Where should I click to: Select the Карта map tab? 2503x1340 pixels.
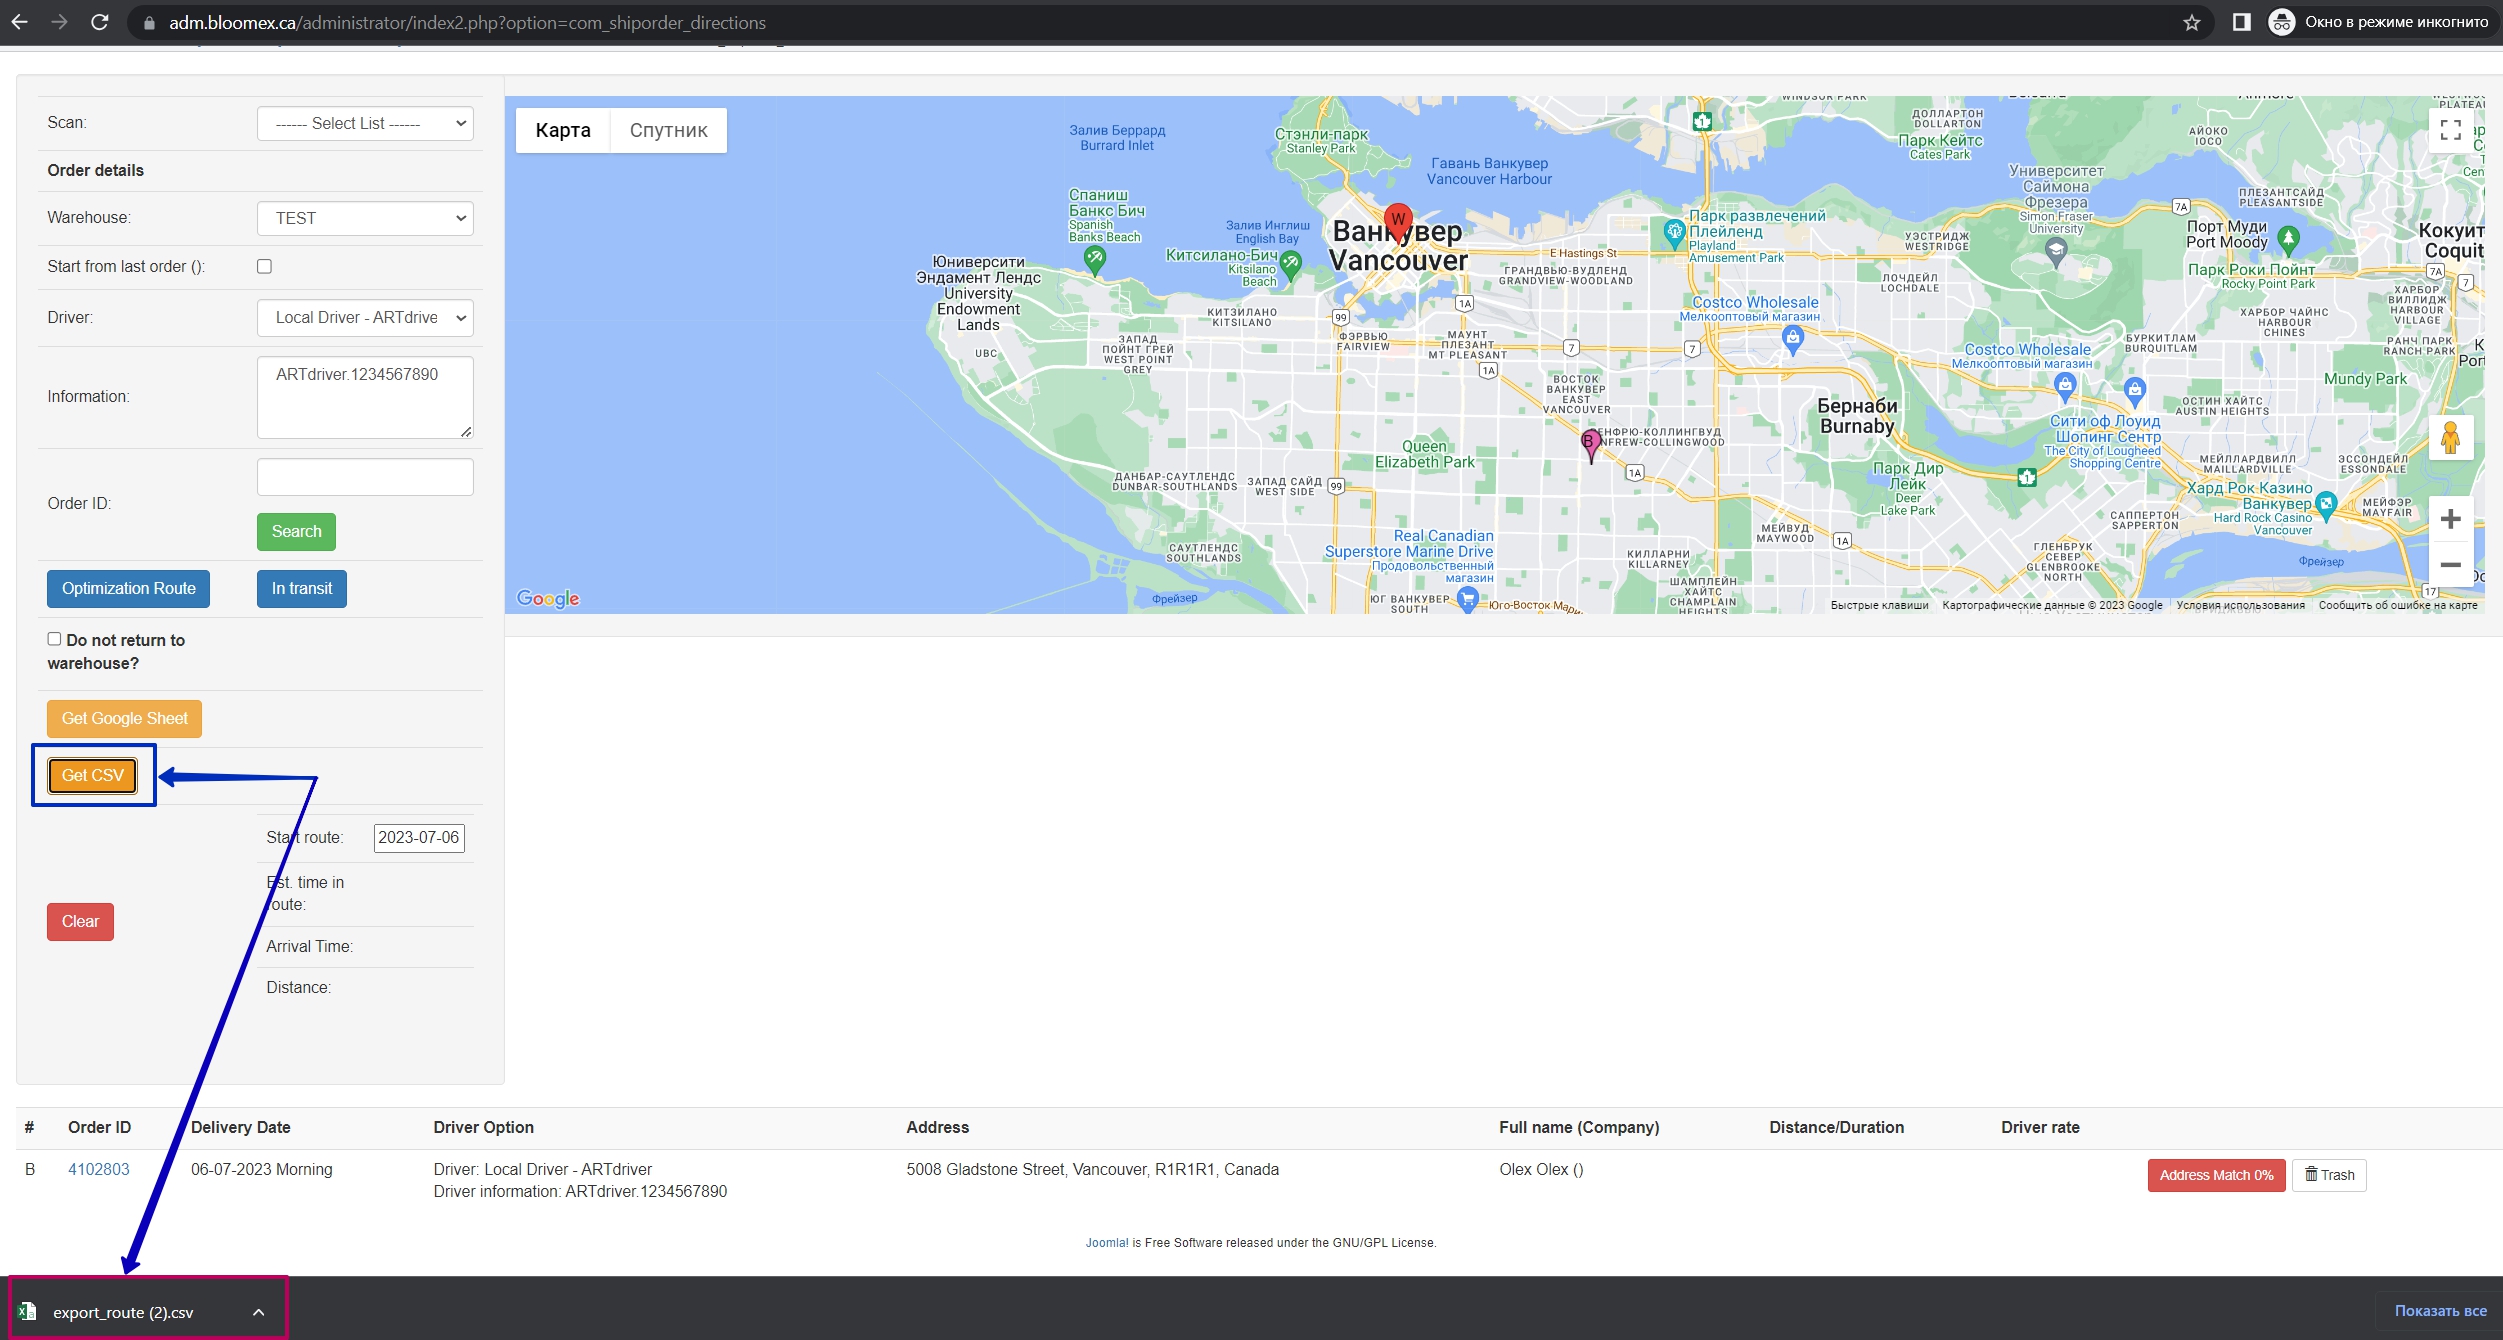pyautogui.click(x=563, y=130)
